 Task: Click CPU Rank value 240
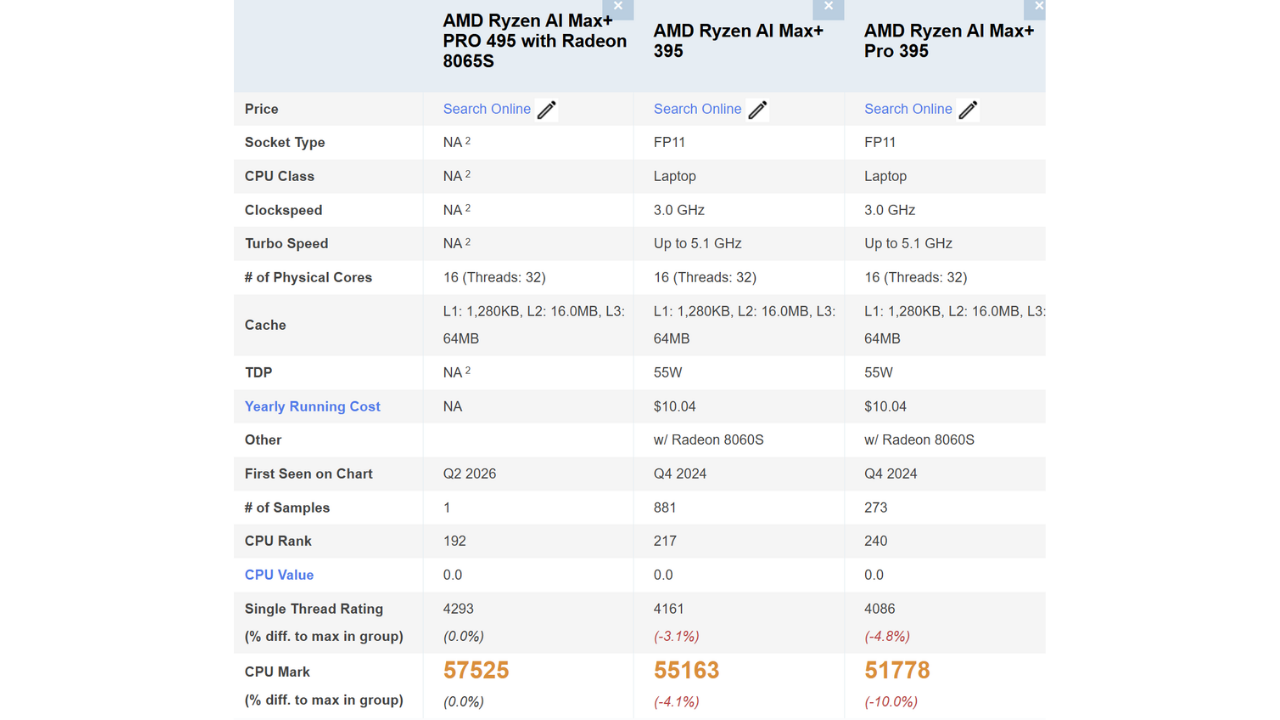(x=876, y=541)
